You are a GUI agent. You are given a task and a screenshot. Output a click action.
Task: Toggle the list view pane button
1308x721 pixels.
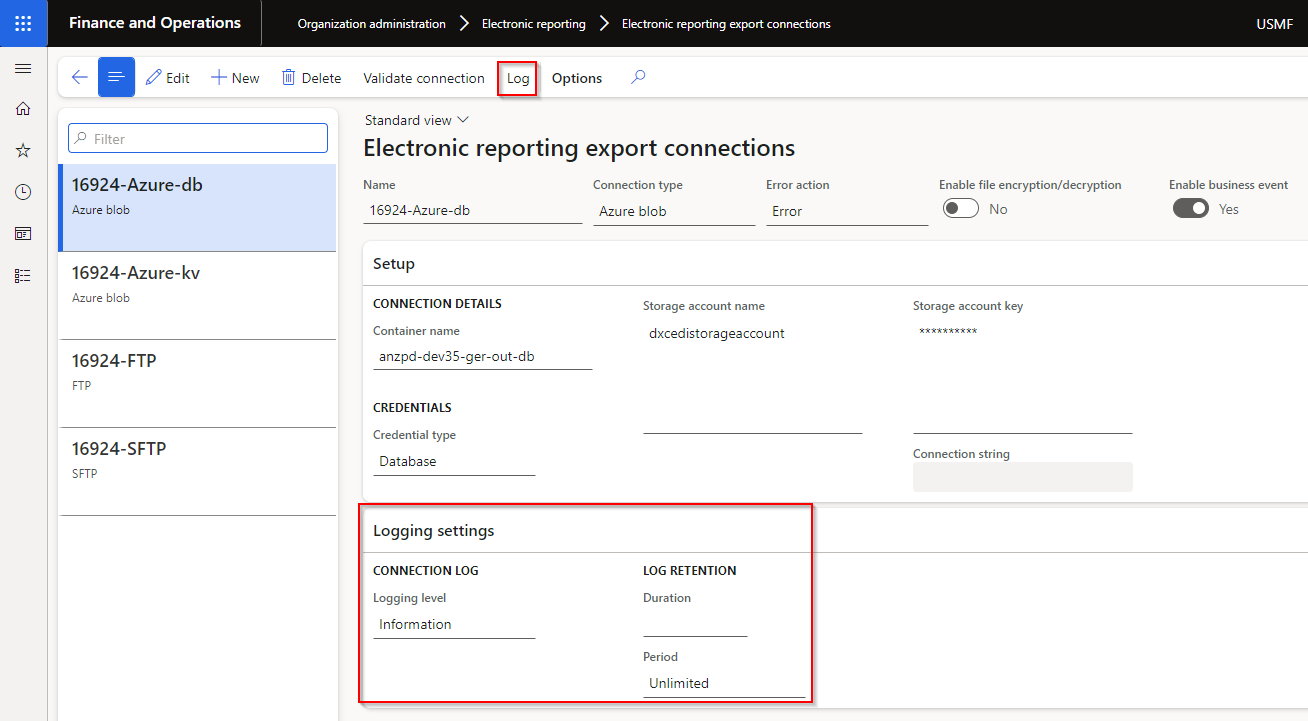116,77
